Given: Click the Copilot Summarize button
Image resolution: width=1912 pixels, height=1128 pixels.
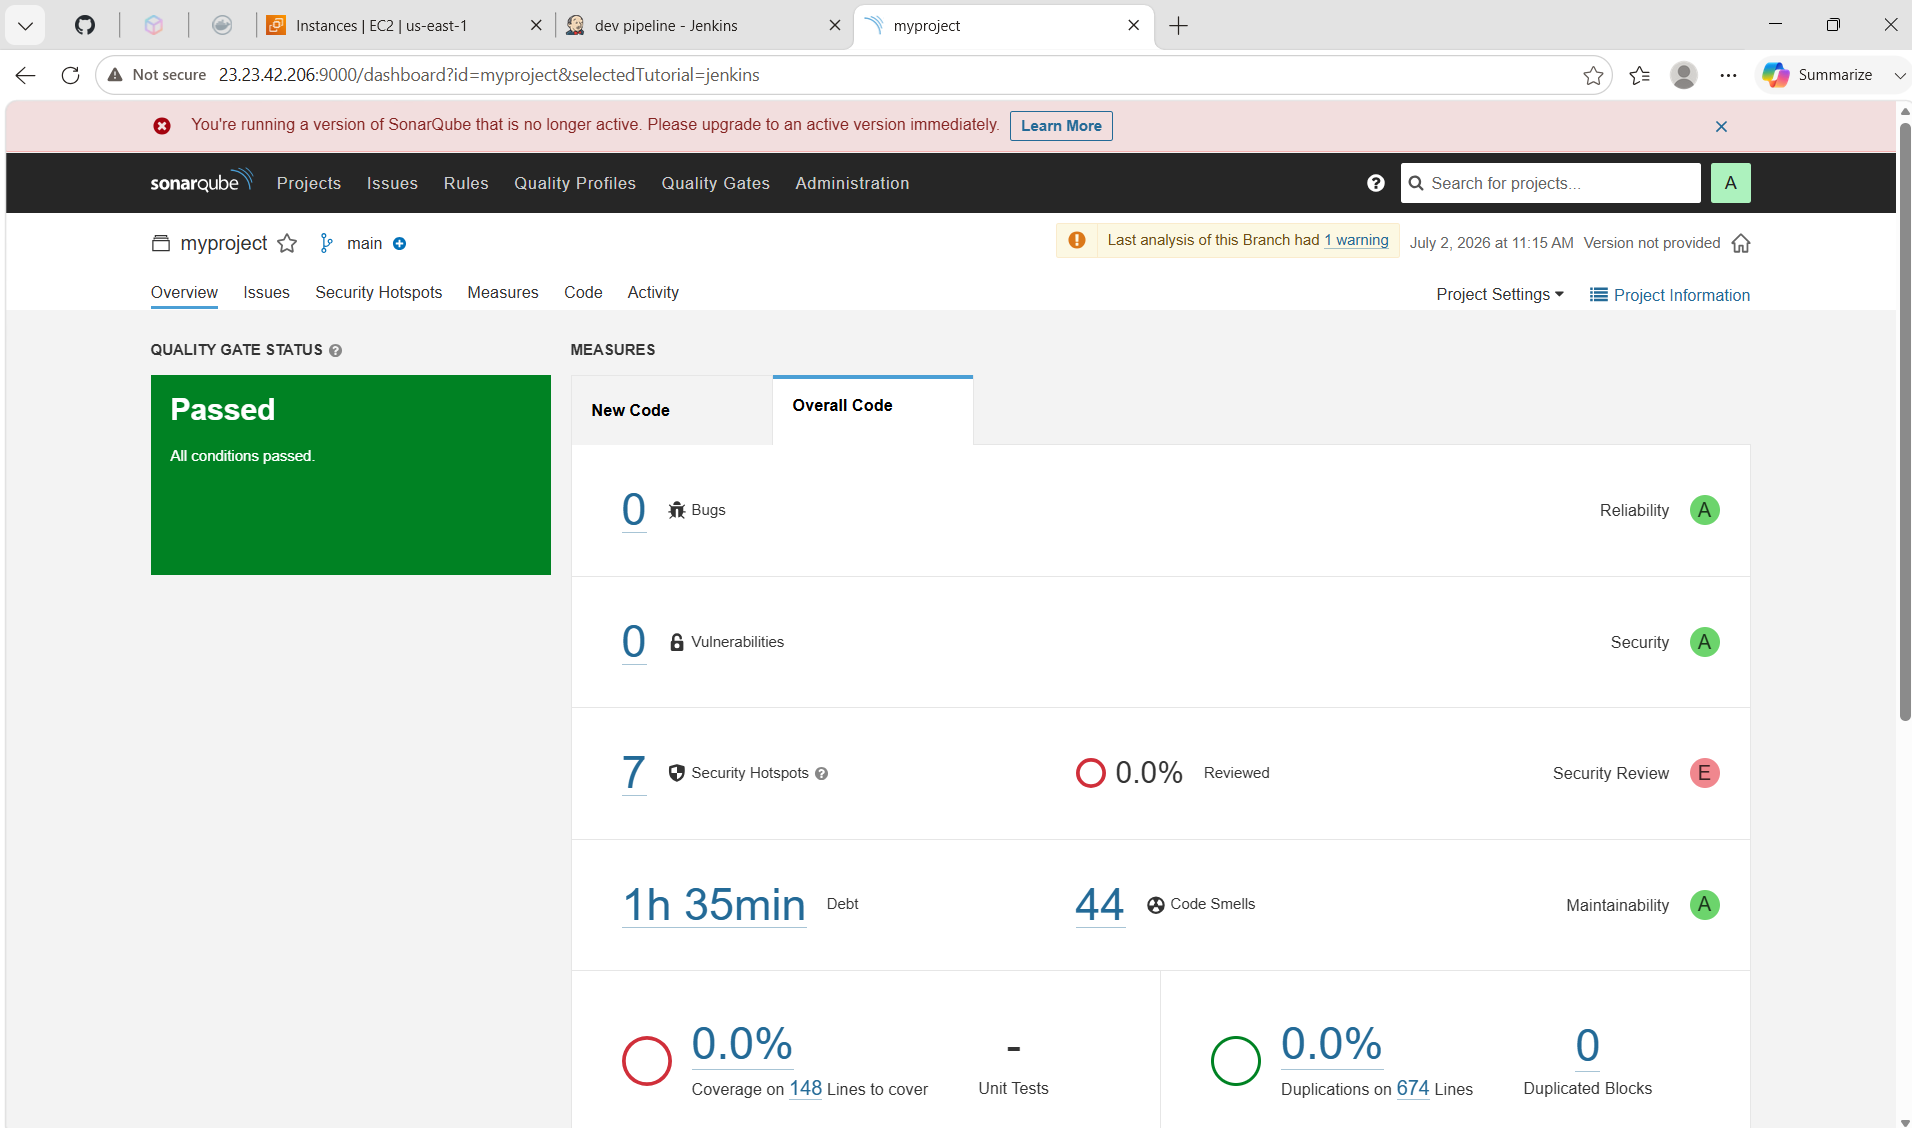Looking at the screenshot, I should tap(1818, 75).
